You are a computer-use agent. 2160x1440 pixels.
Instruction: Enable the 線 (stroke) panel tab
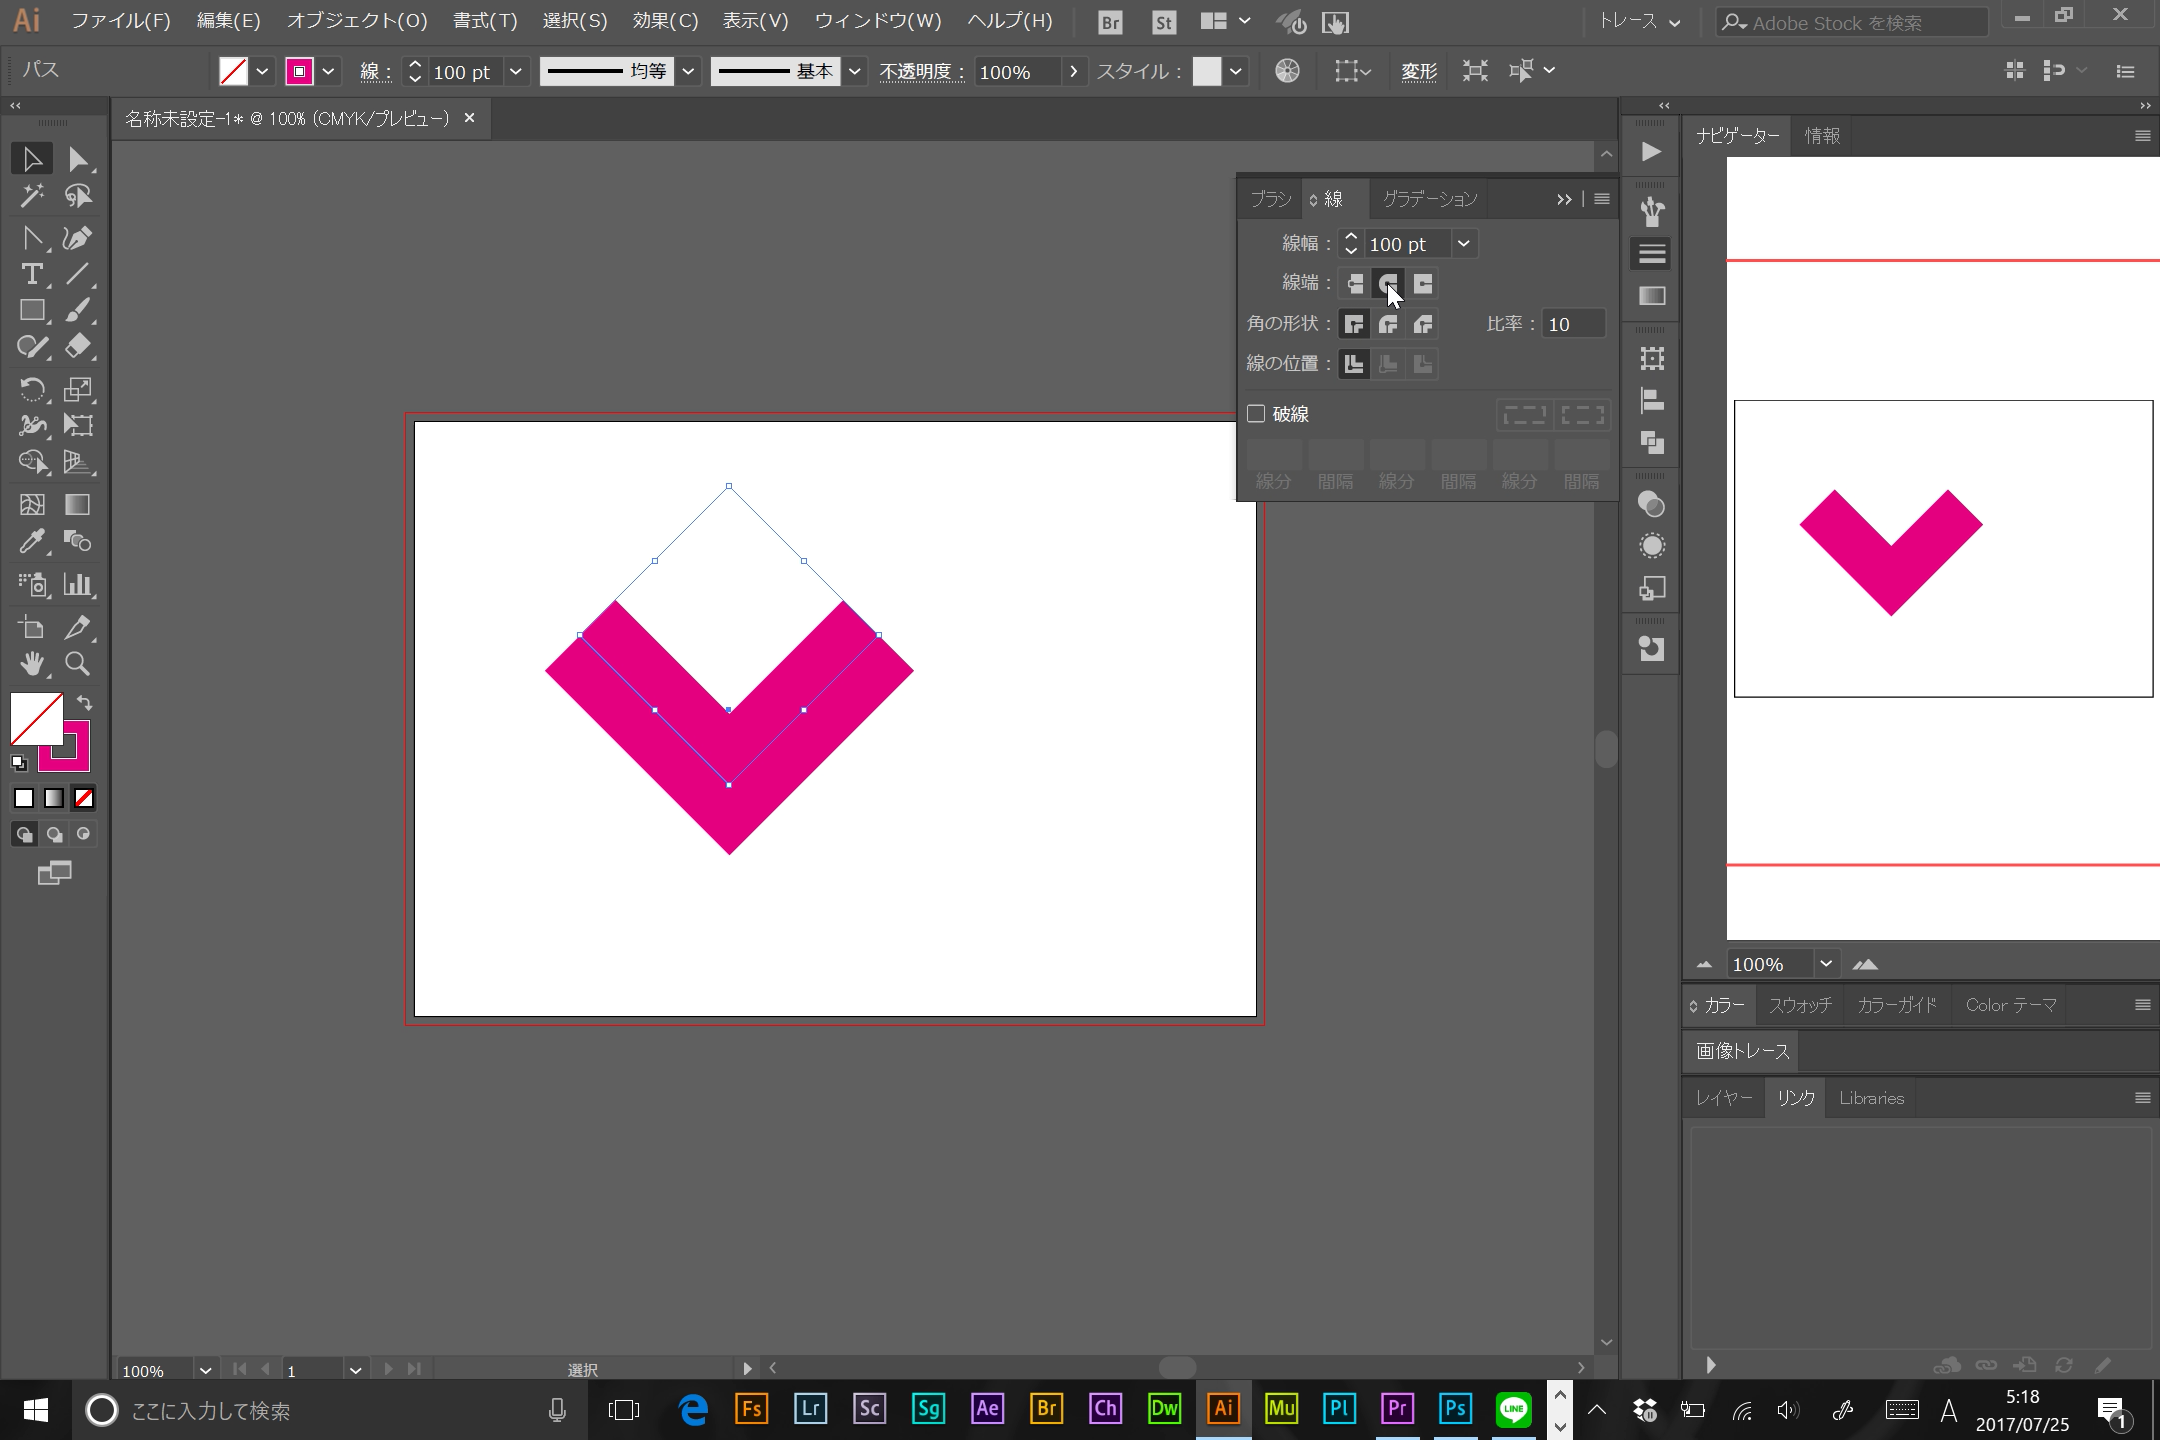1332,198
